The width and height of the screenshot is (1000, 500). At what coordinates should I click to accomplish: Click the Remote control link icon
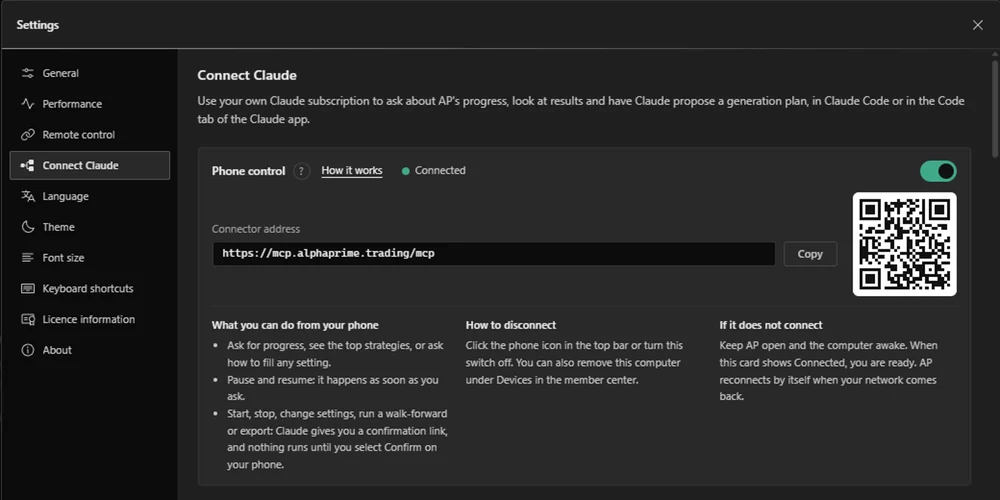27,135
